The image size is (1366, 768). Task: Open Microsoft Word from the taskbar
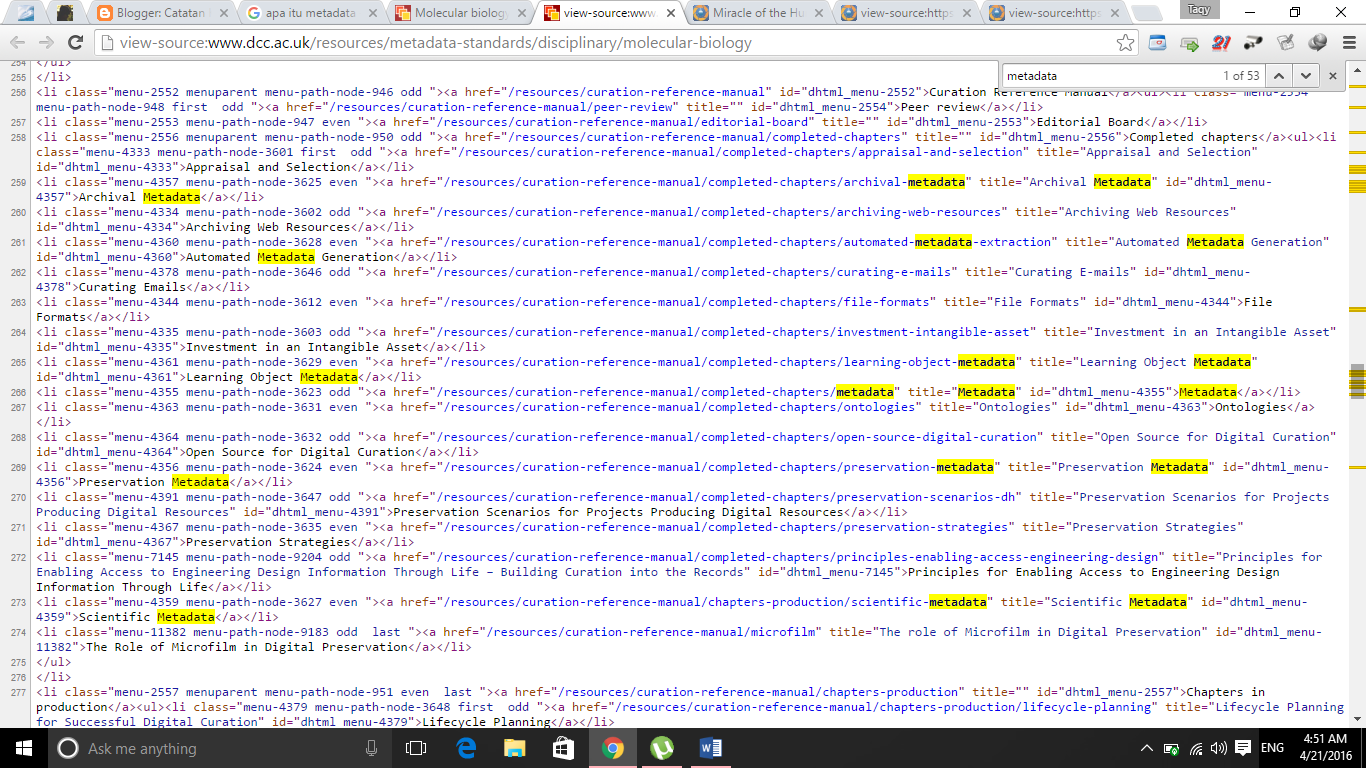tap(711, 747)
